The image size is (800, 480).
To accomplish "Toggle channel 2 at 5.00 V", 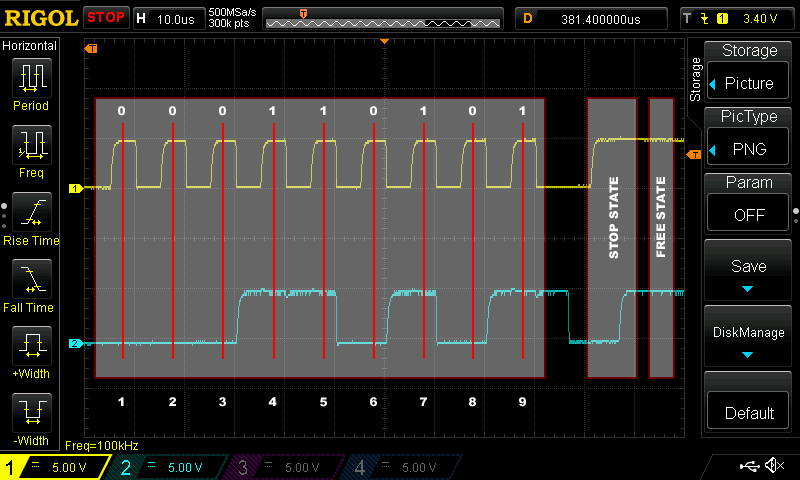I will click(x=168, y=467).
